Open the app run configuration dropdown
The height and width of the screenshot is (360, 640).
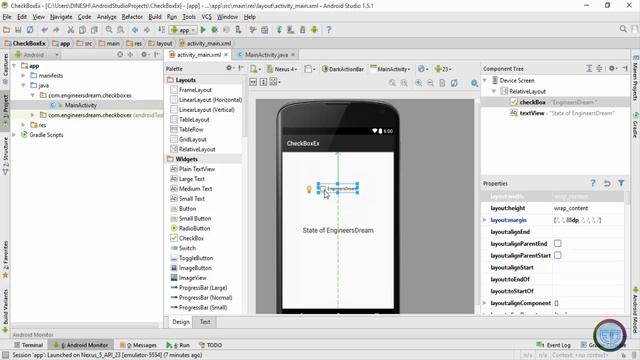(x=184, y=30)
